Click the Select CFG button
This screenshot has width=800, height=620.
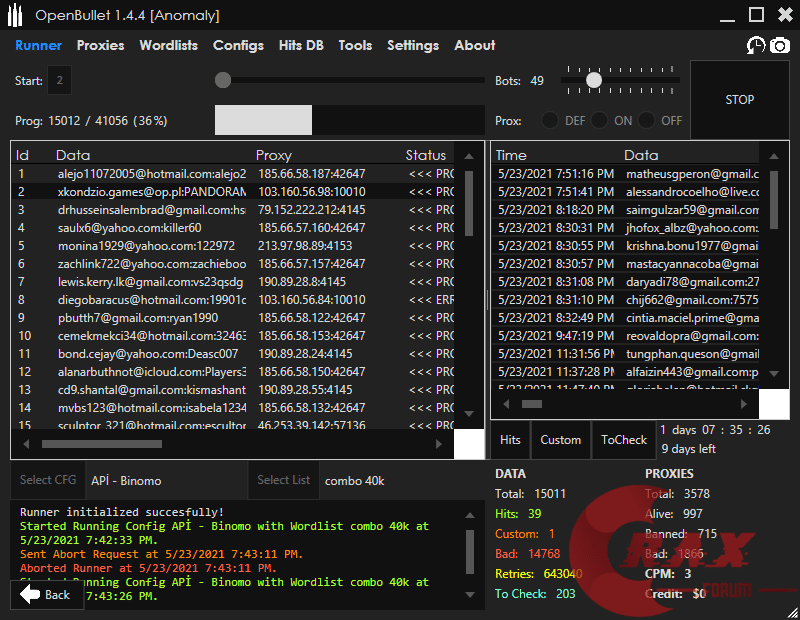[48, 480]
